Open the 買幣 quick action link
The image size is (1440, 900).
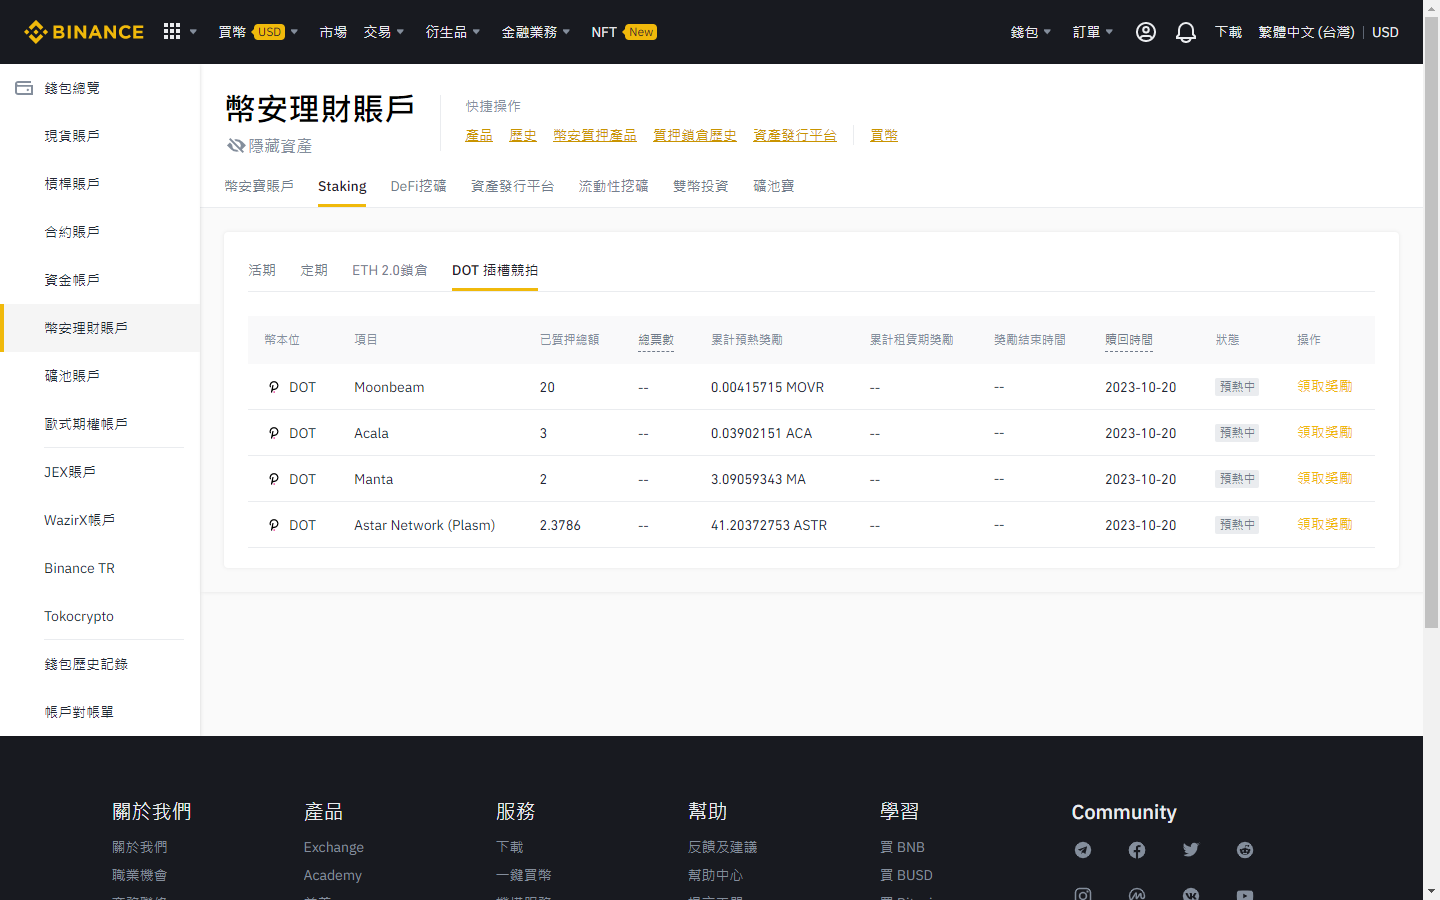coord(884,135)
